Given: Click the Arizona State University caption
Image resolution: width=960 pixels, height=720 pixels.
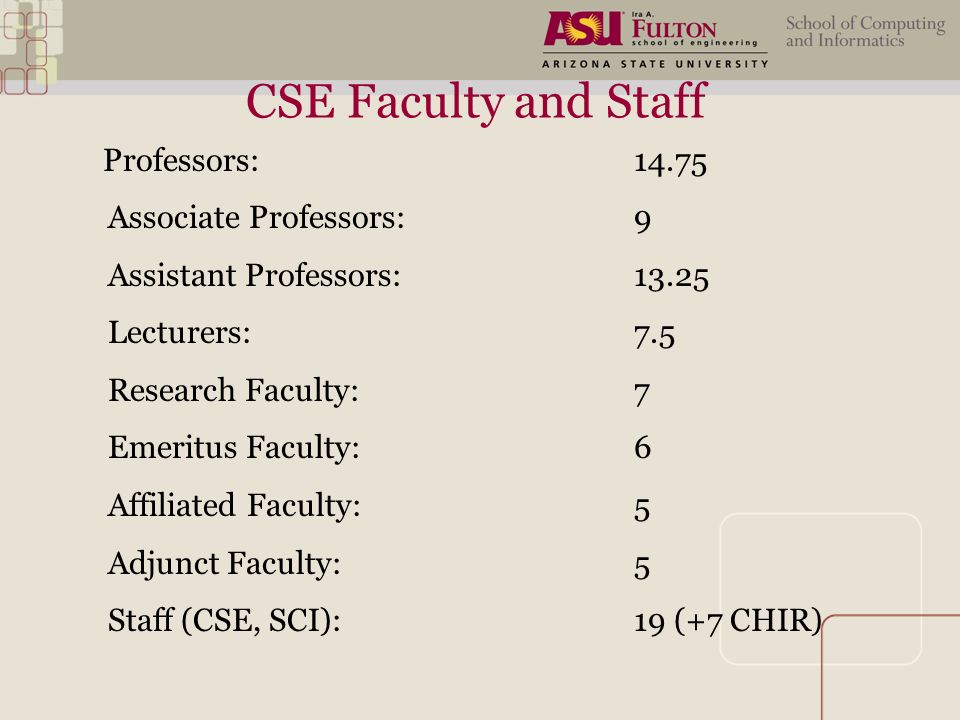Looking at the screenshot, I should coord(654,64).
